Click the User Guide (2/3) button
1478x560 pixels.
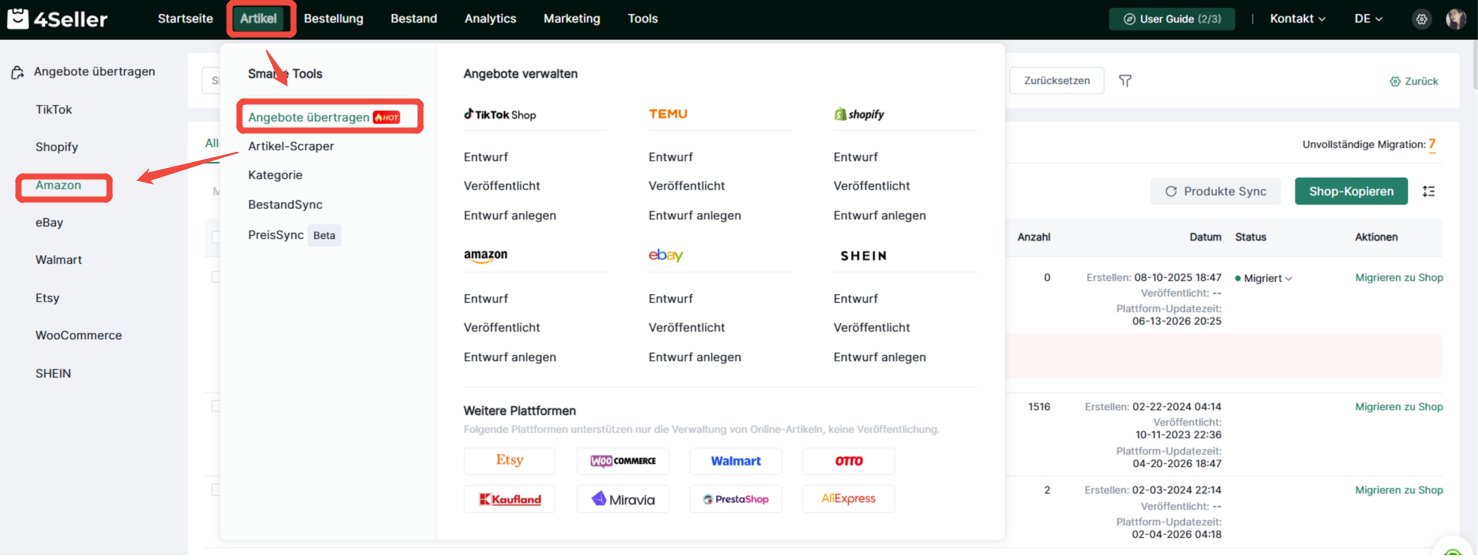tap(1172, 19)
